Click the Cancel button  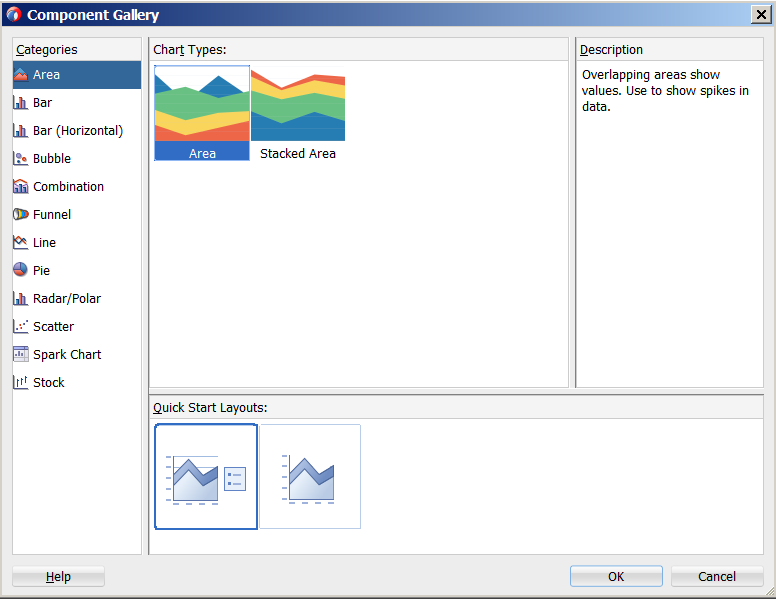click(x=717, y=576)
